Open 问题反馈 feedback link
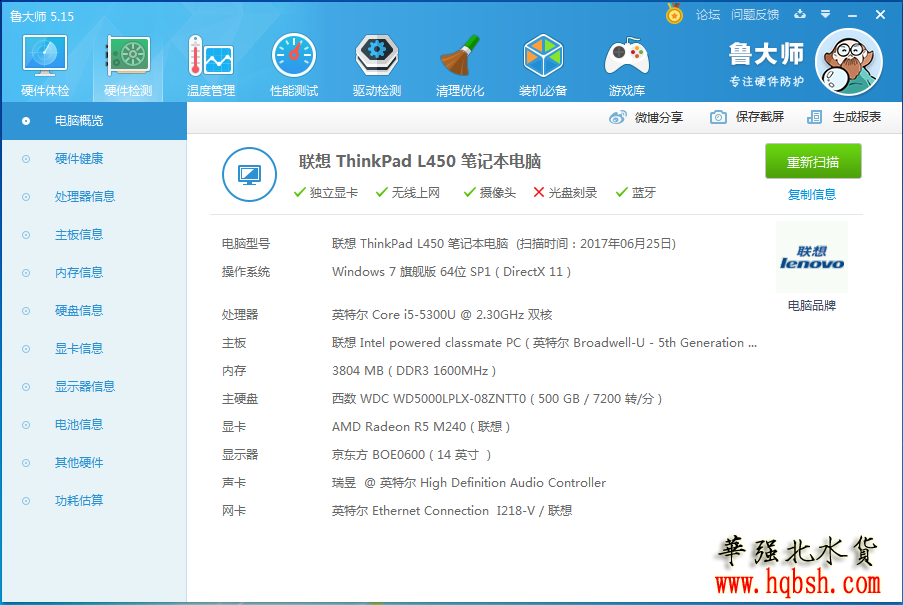This screenshot has height=605, width=903. pos(755,15)
